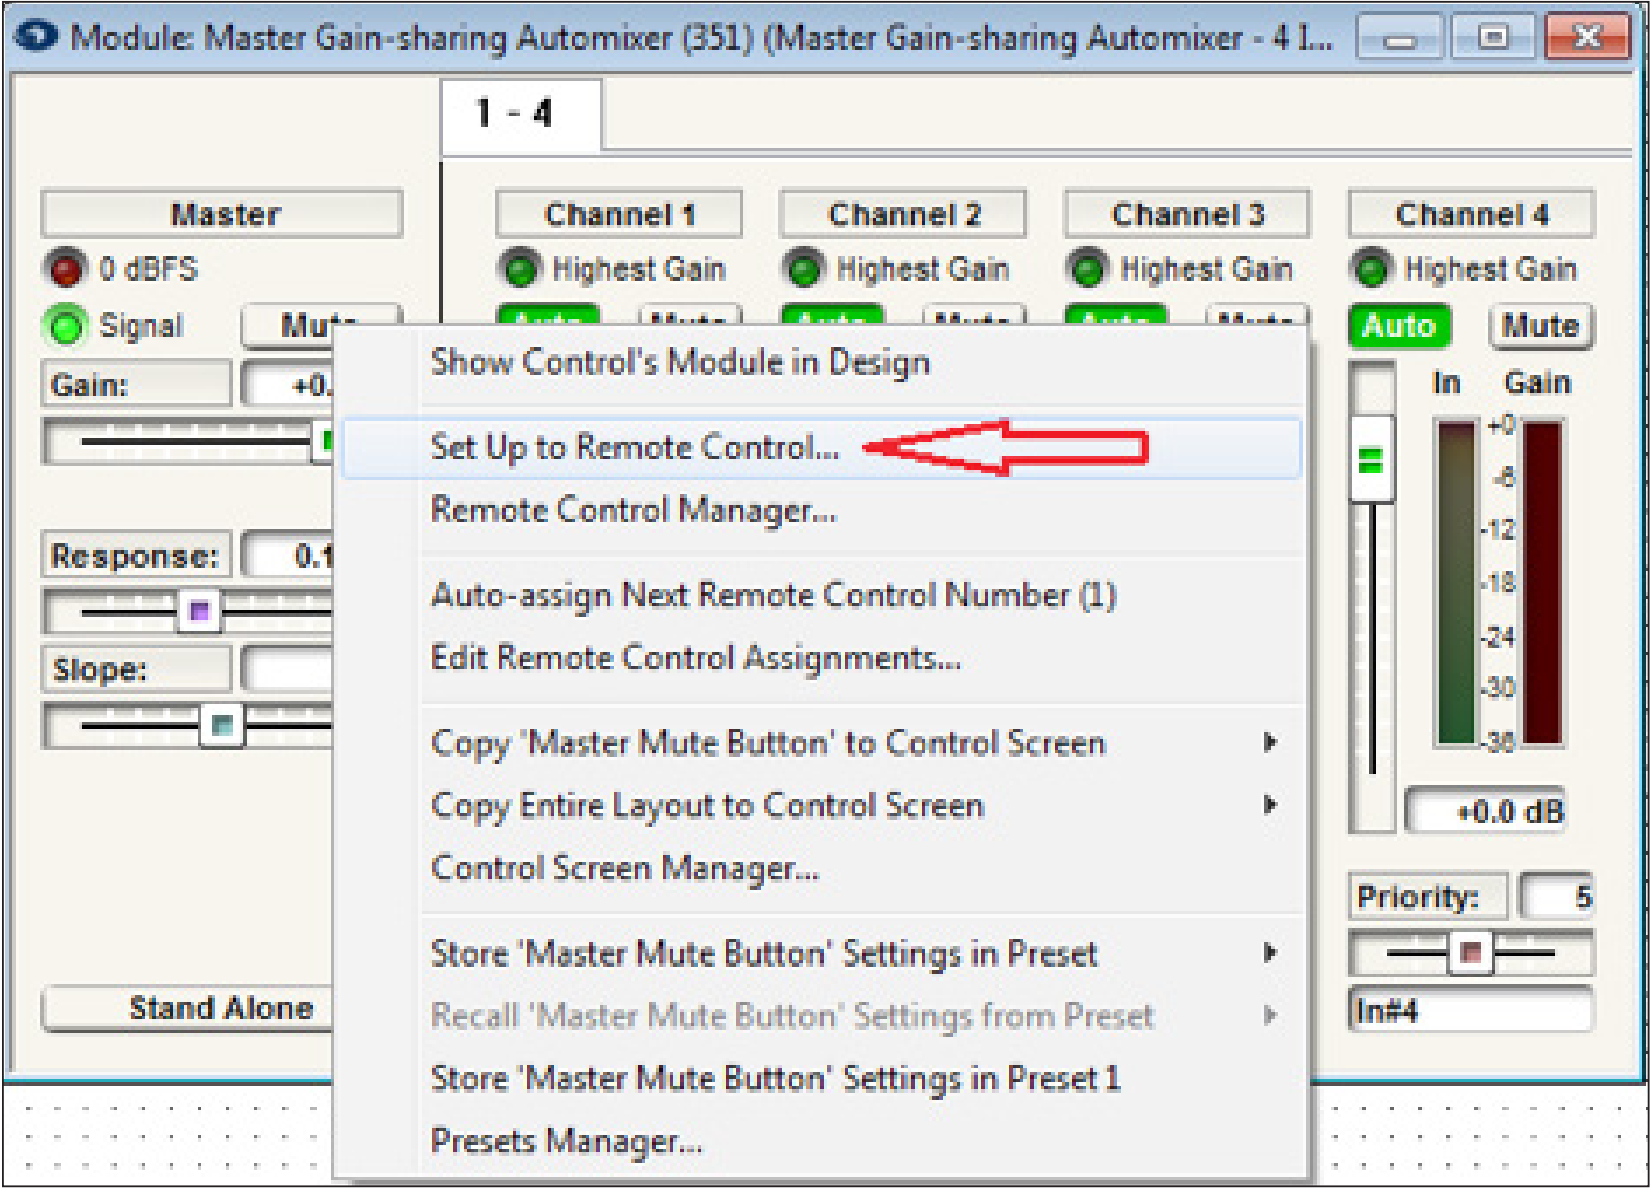1651x1189 pixels.
Task: Click the Stand Alone button
Action: 219,1008
